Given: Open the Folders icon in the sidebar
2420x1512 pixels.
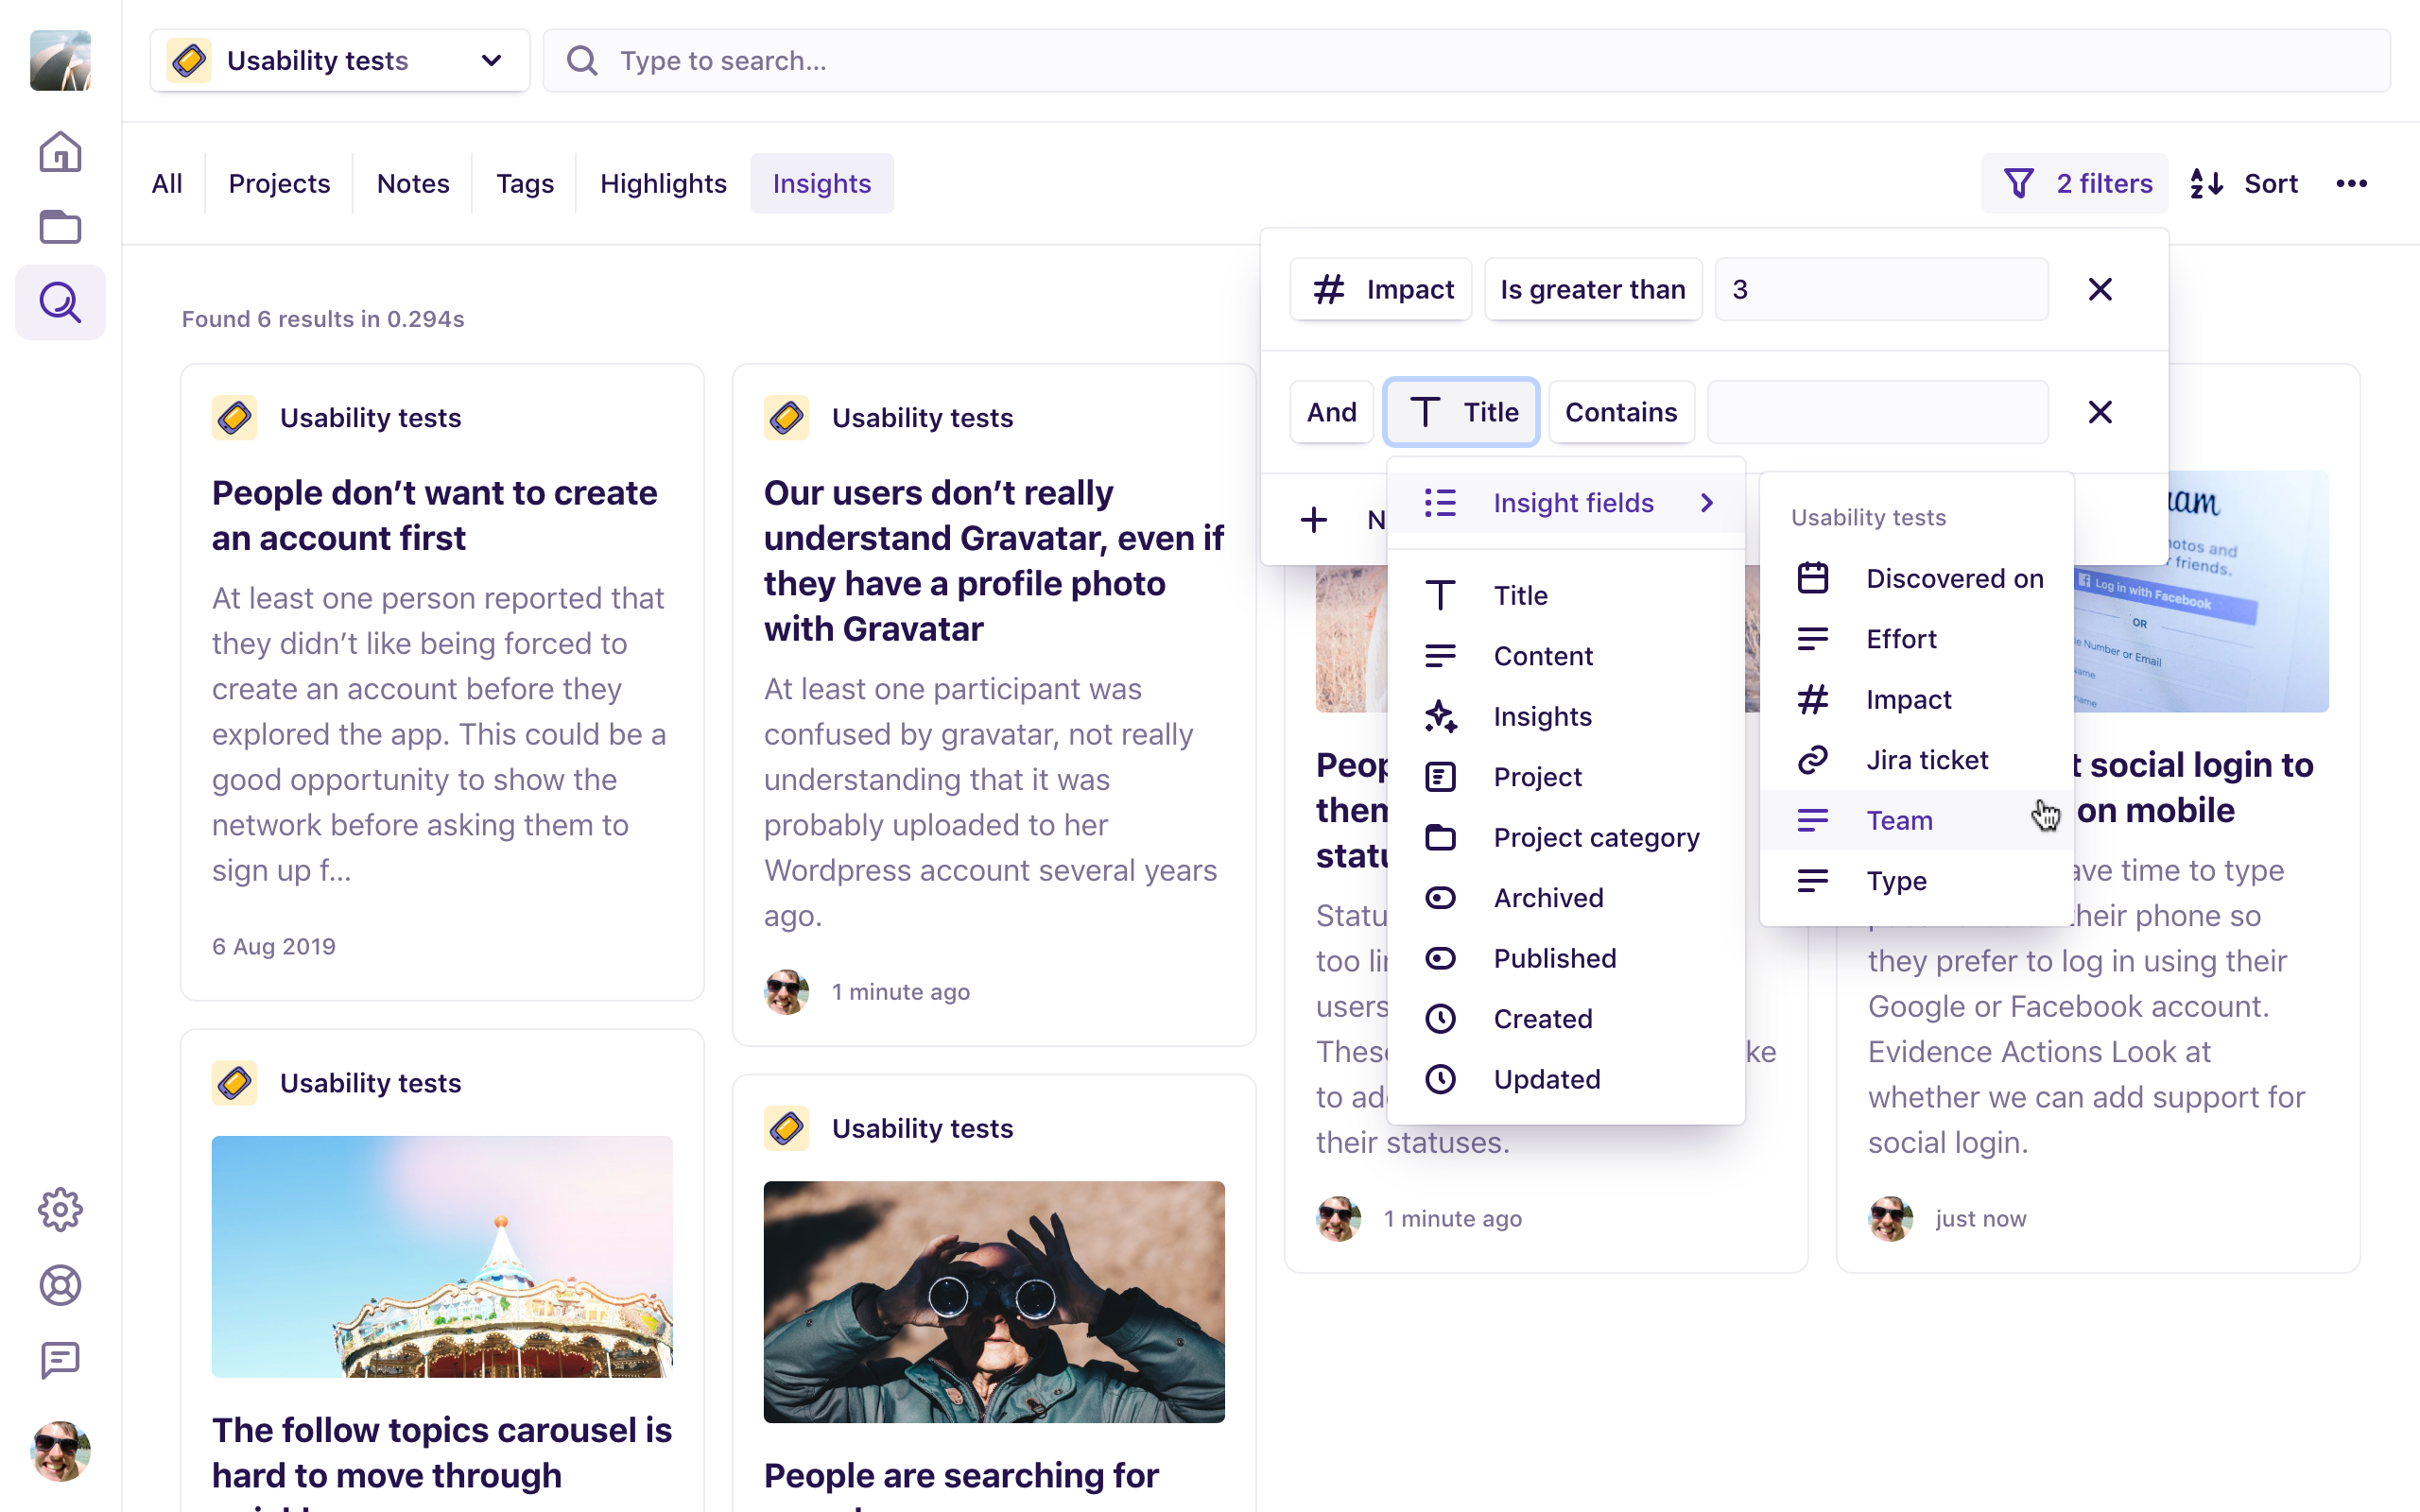Looking at the screenshot, I should [x=60, y=227].
